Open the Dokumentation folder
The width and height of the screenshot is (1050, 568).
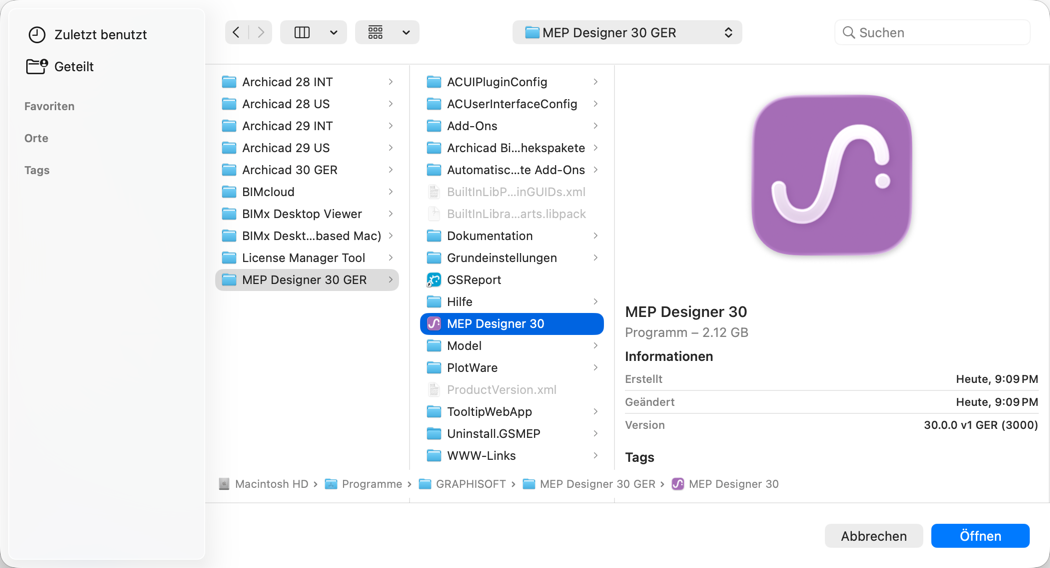(512, 236)
